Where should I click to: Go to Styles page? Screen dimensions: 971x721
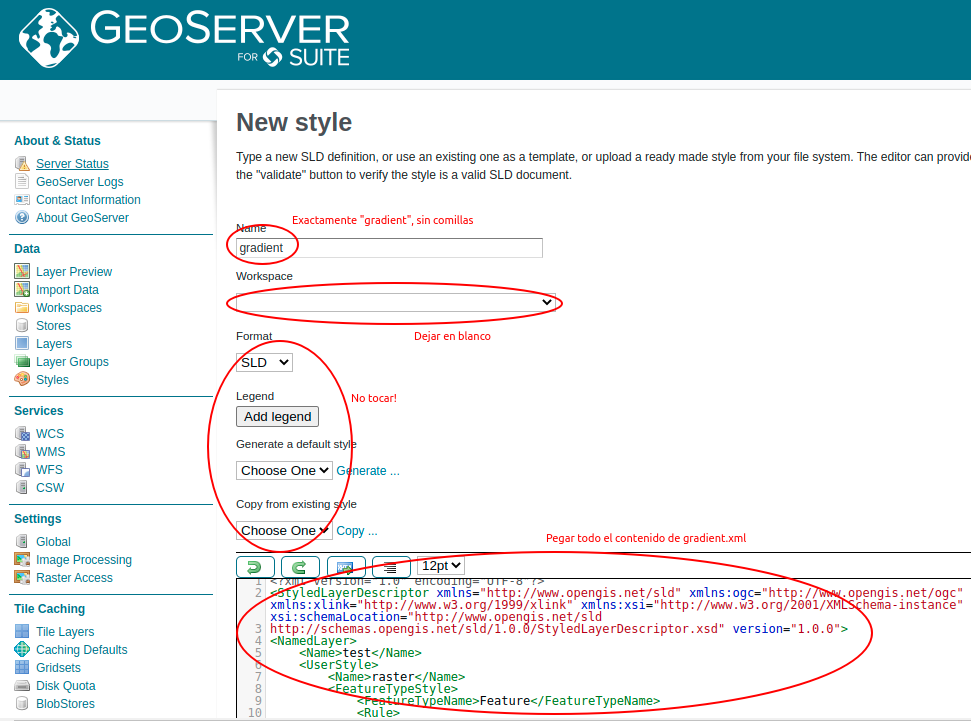click(x=52, y=379)
